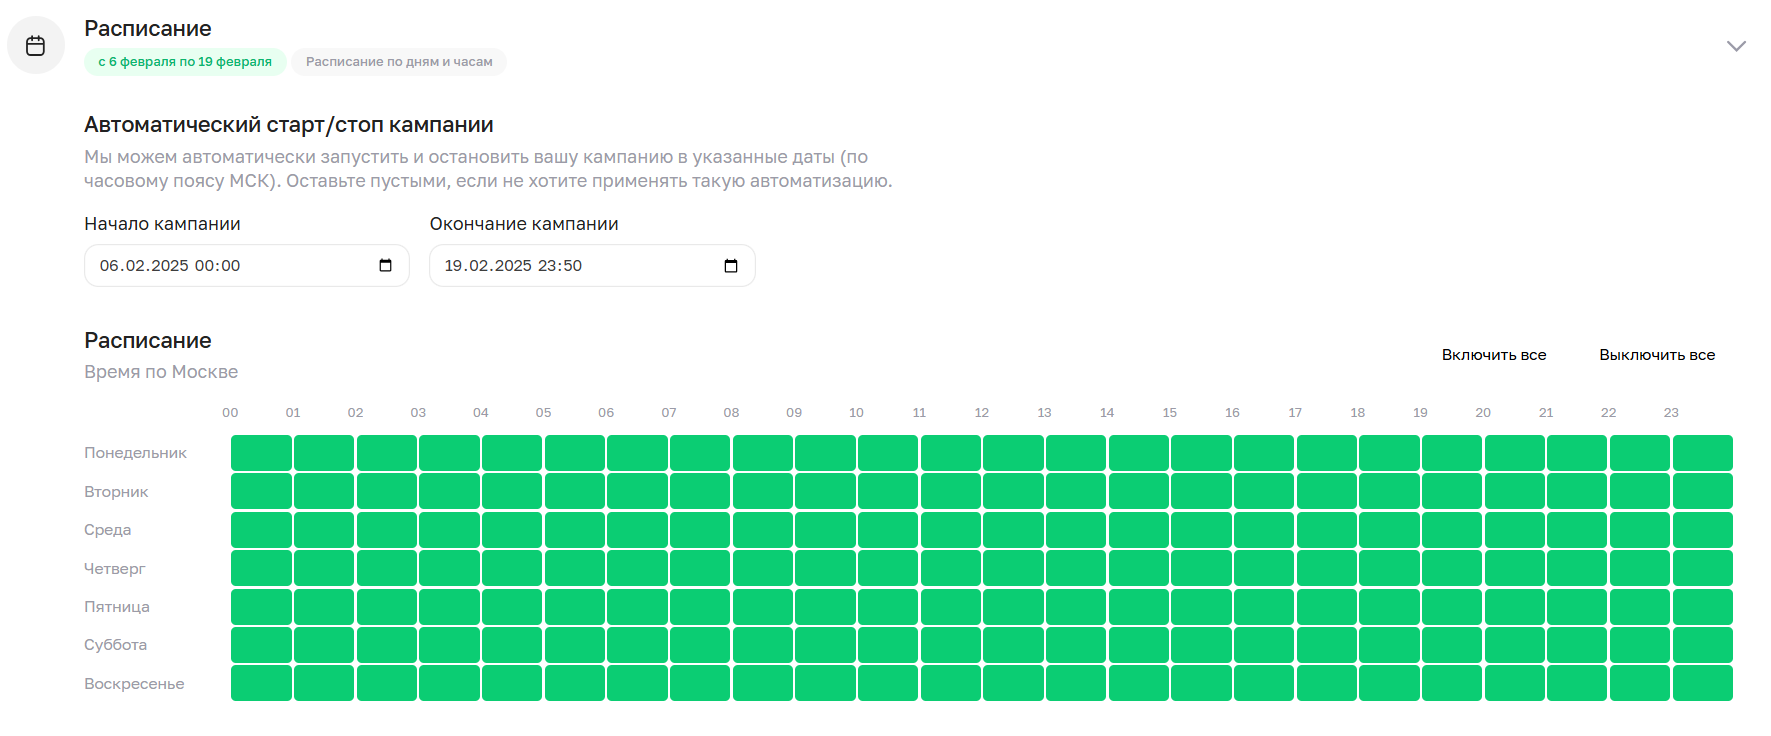Click the "Суббота" row label
1771x736 pixels.
[115, 645]
